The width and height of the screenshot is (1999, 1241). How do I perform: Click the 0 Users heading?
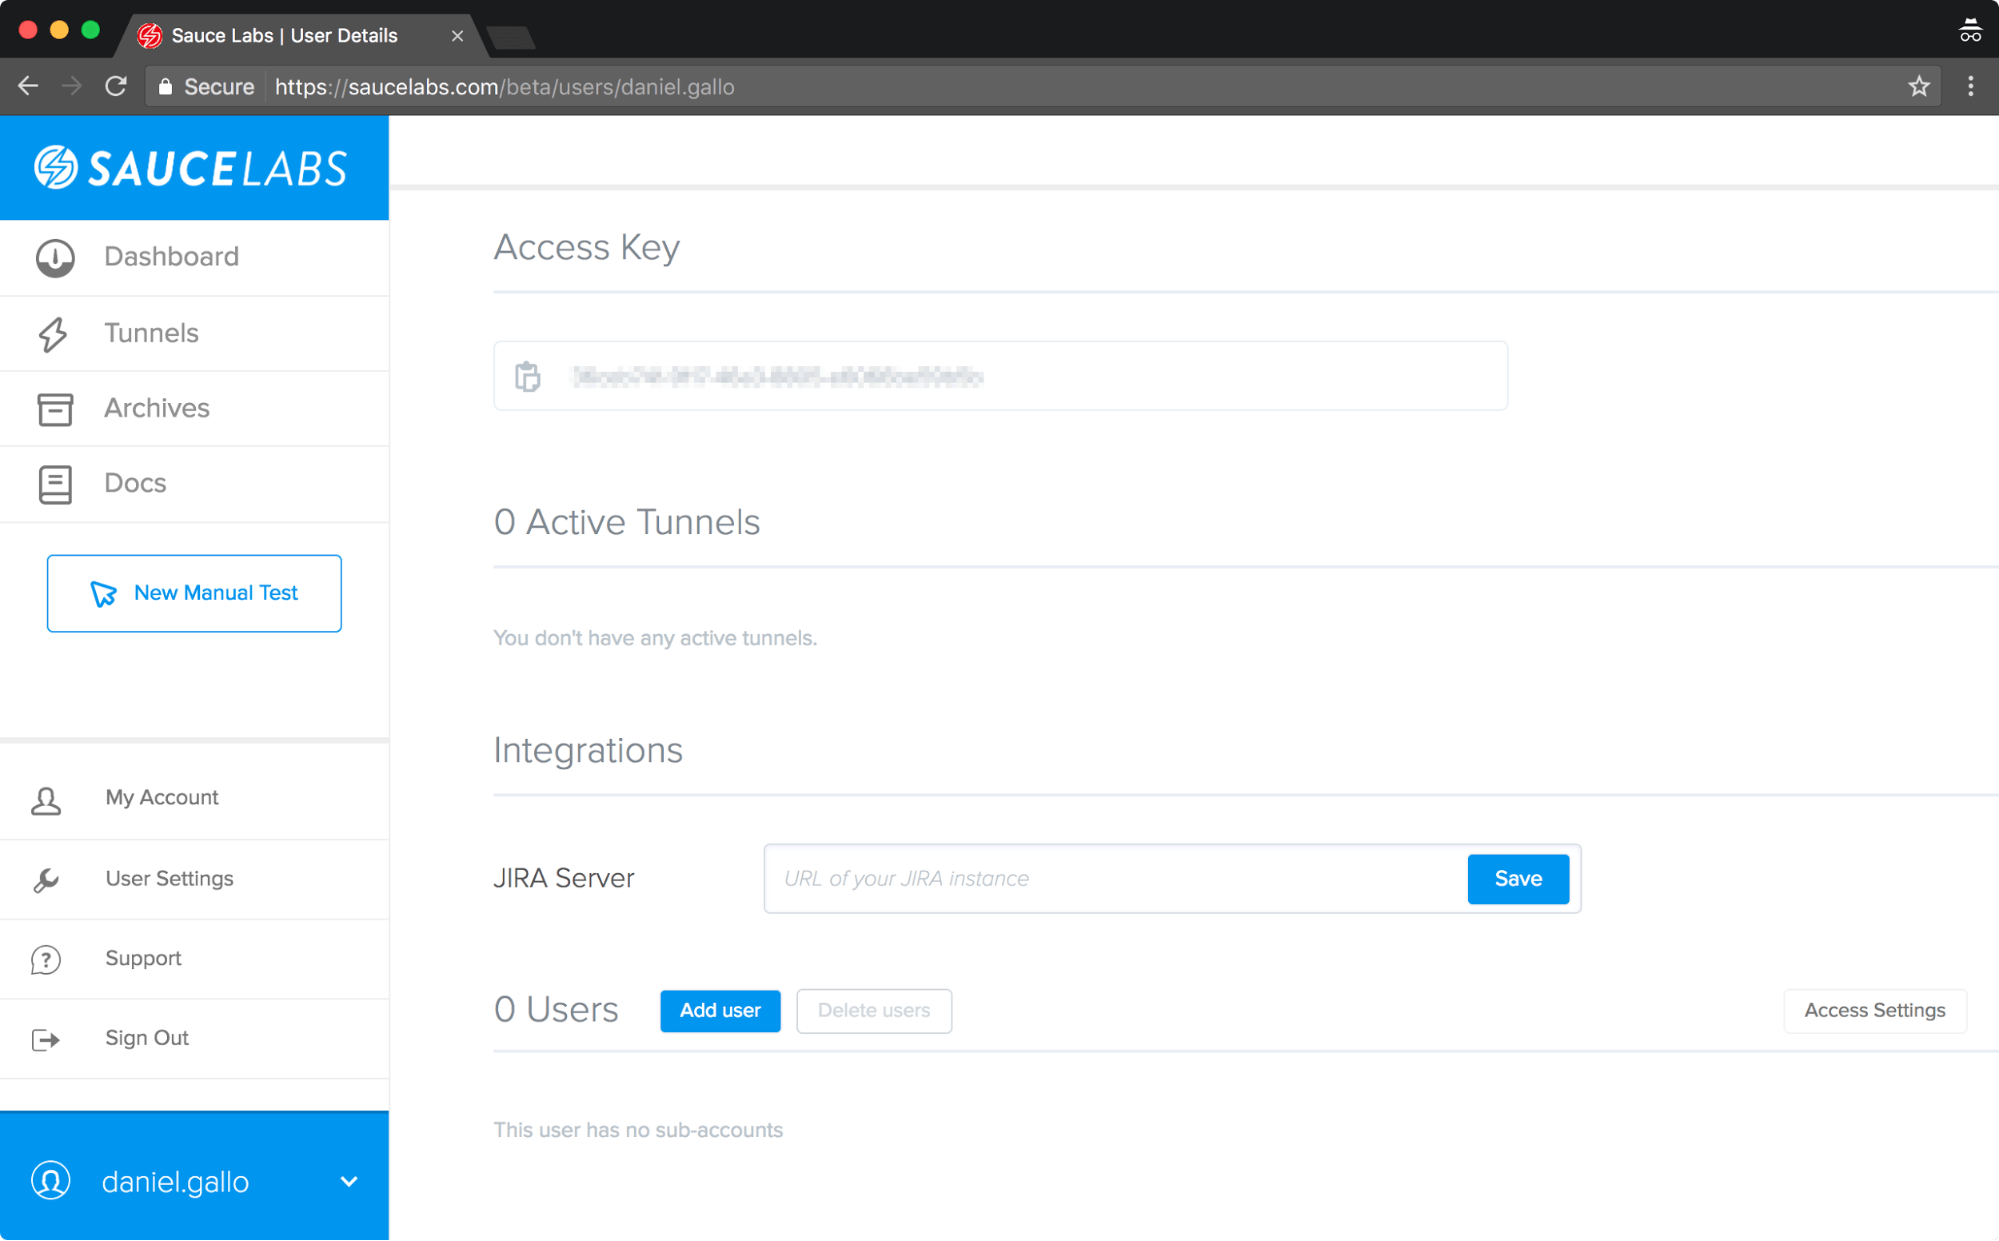(556, 1010)
